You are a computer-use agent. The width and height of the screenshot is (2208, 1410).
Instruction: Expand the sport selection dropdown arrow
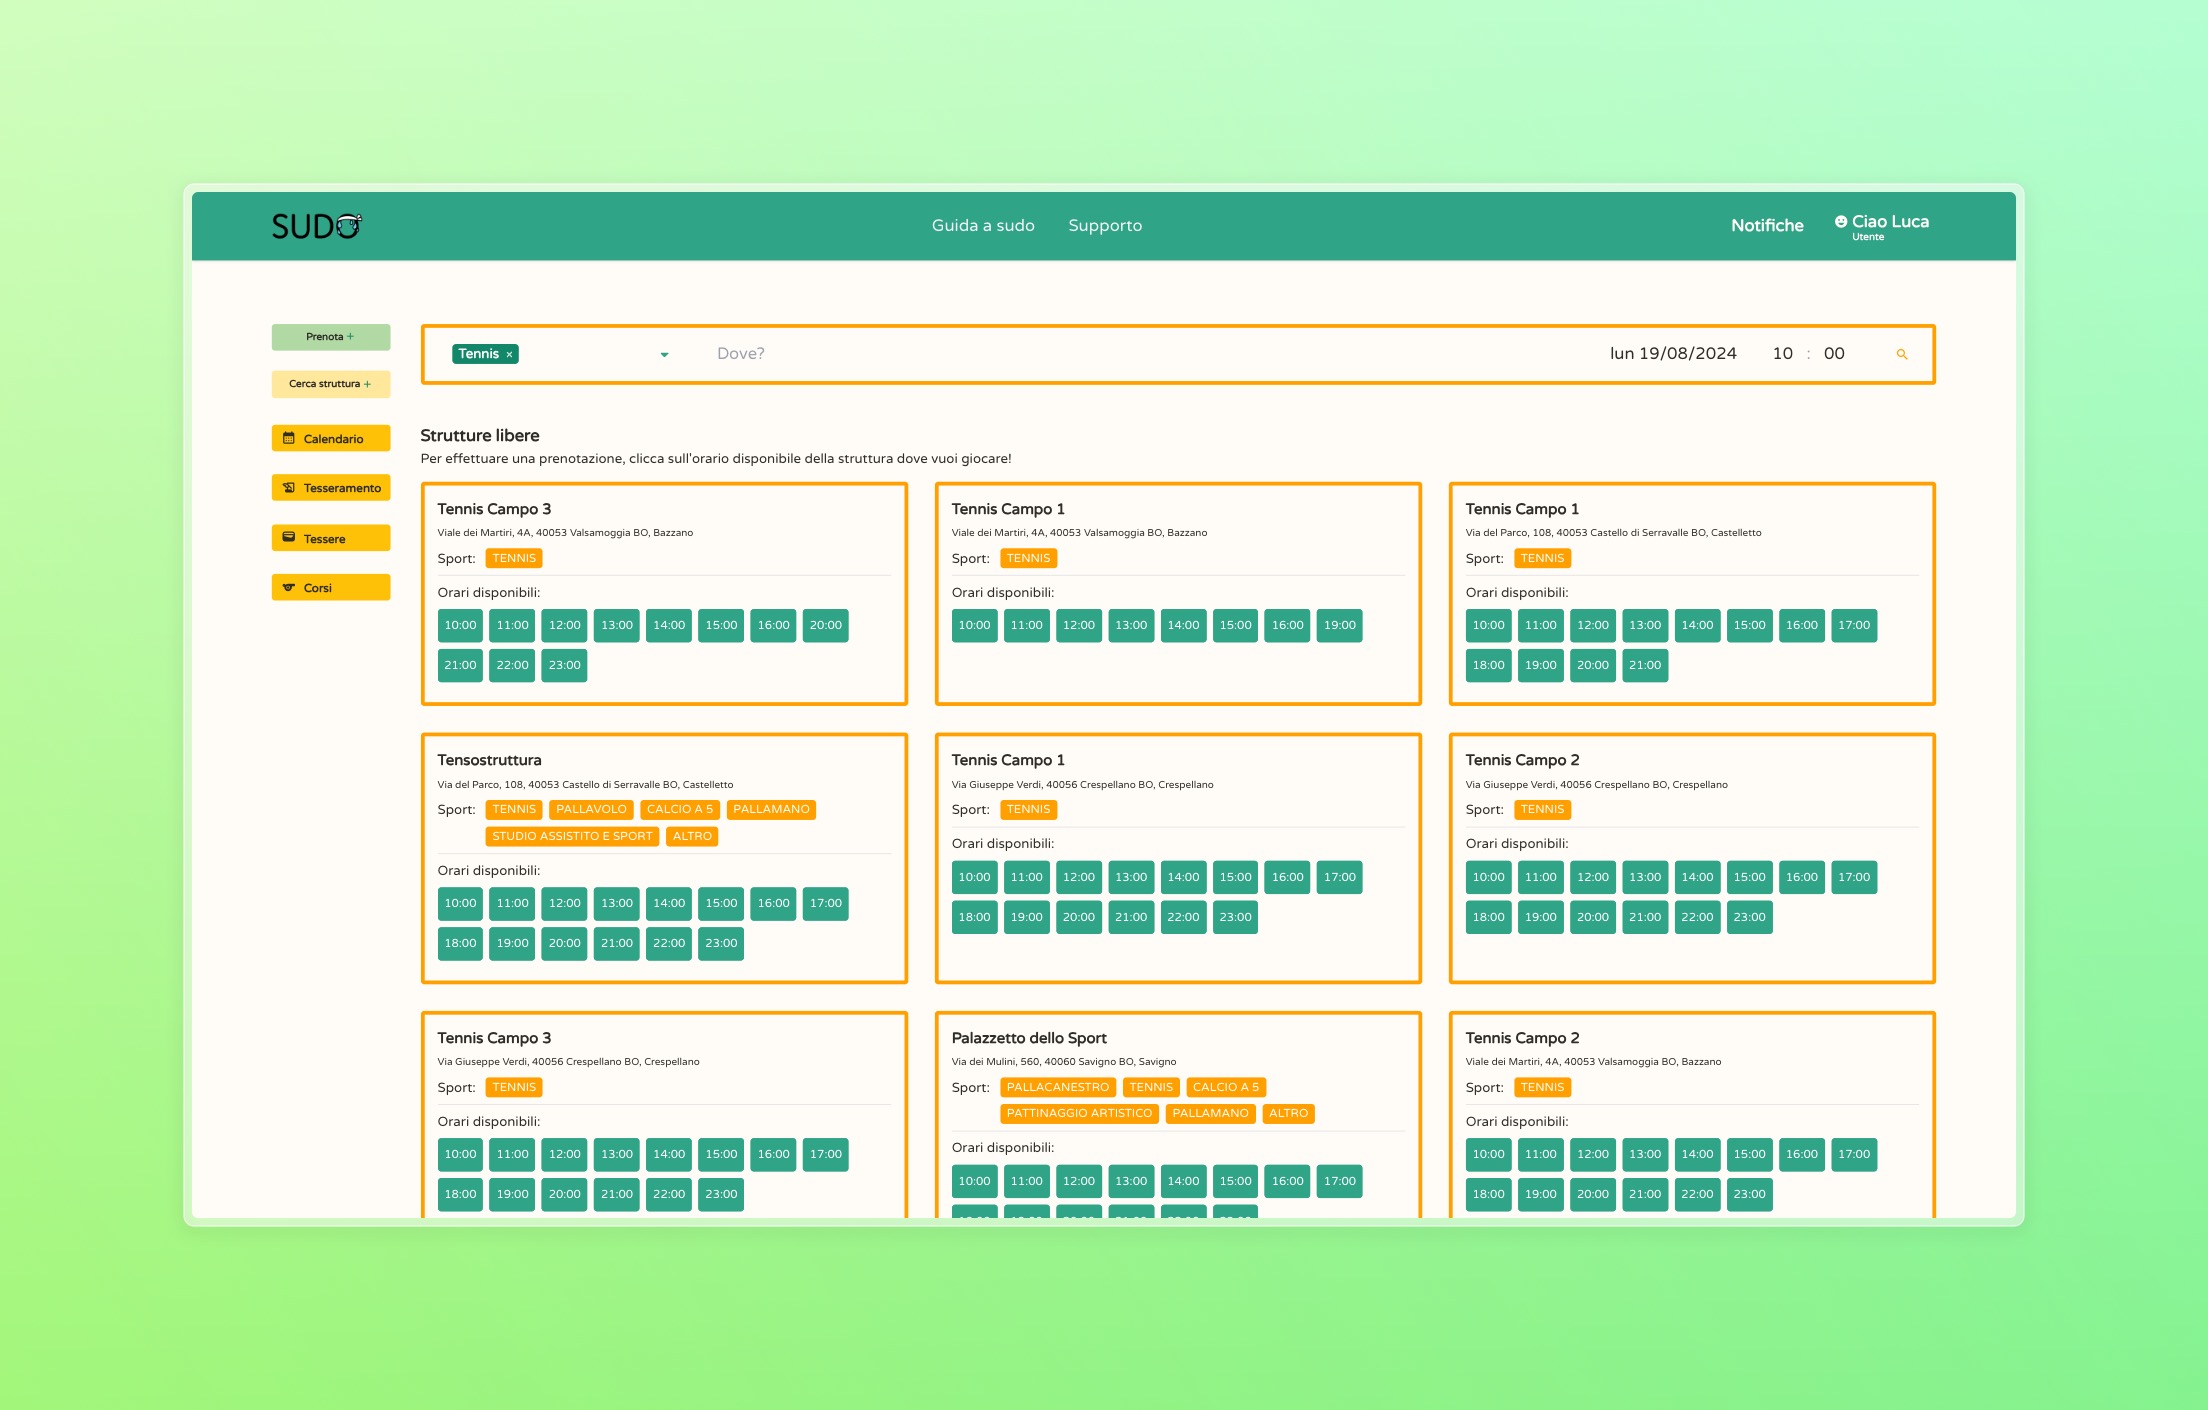click(664, 355)
